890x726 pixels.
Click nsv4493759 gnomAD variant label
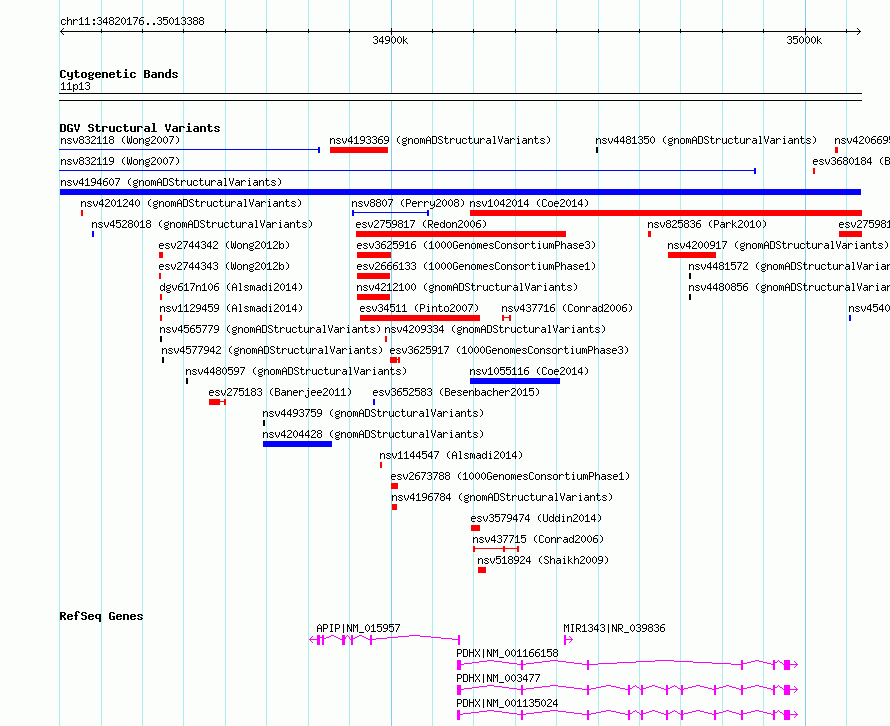pos(373,413)
